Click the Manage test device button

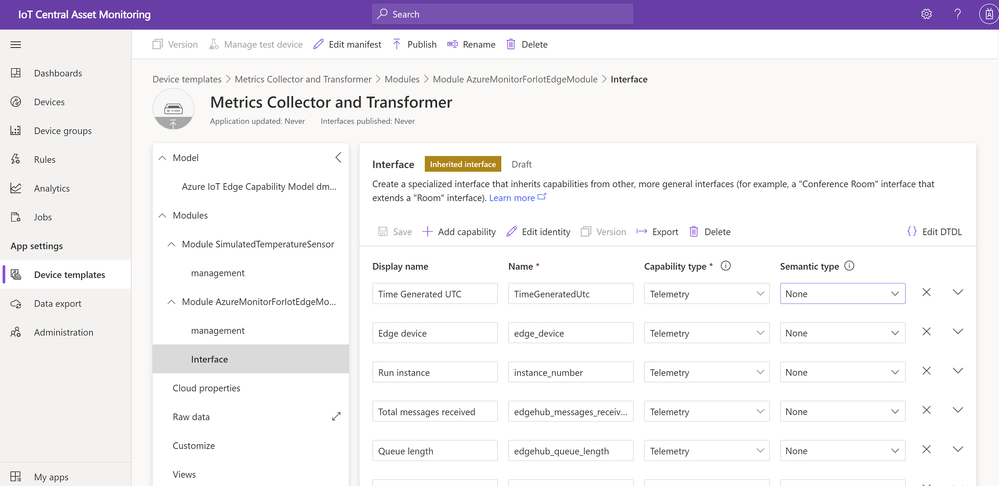click(x=255, y=45)
